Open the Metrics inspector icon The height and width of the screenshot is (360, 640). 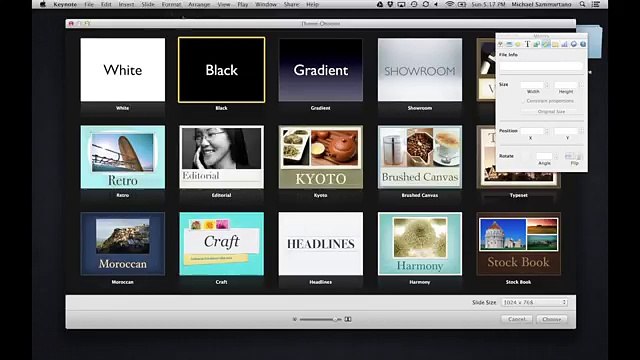pos(546,44)
